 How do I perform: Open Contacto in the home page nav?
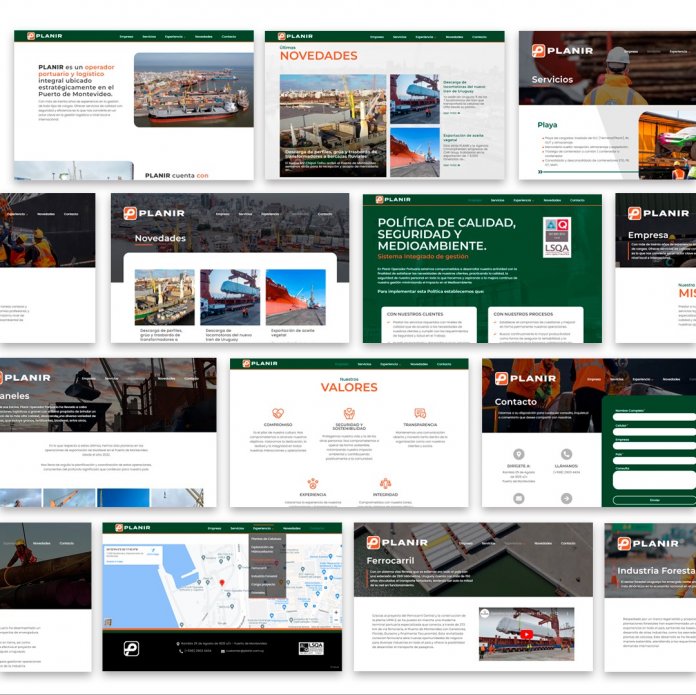coord(229,37)
